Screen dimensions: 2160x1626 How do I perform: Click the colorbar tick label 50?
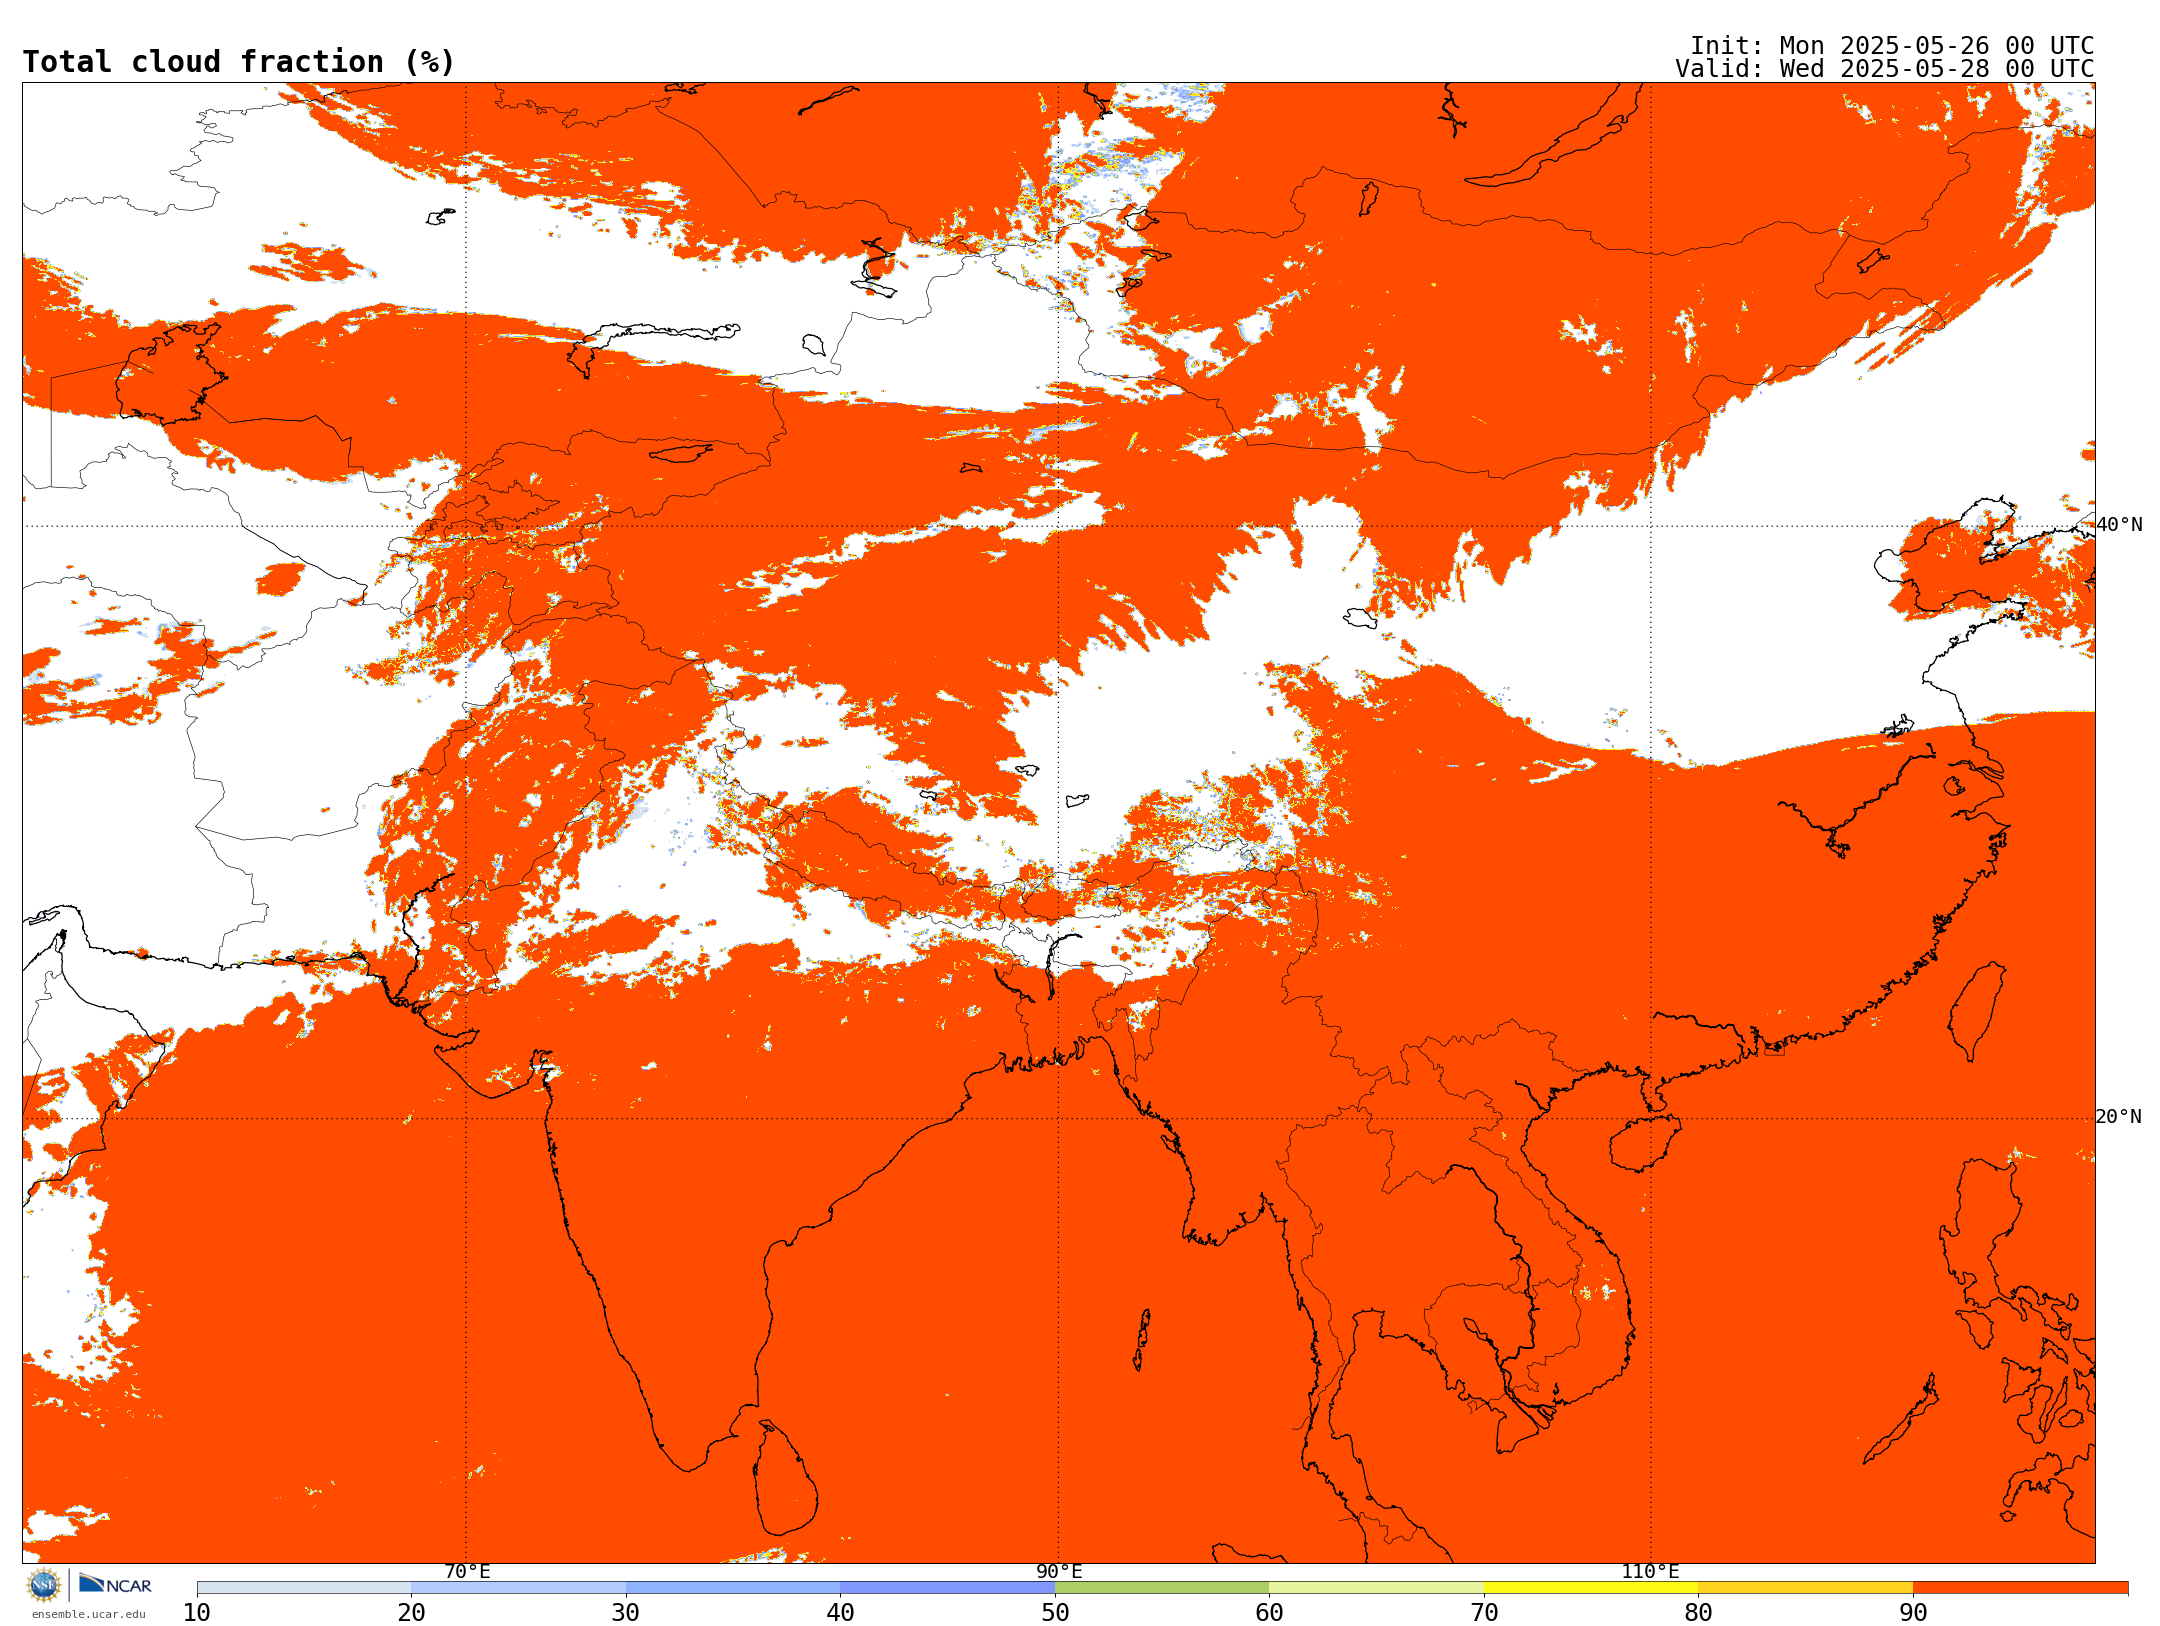pyautogui.click(x=1055, y=1613)
